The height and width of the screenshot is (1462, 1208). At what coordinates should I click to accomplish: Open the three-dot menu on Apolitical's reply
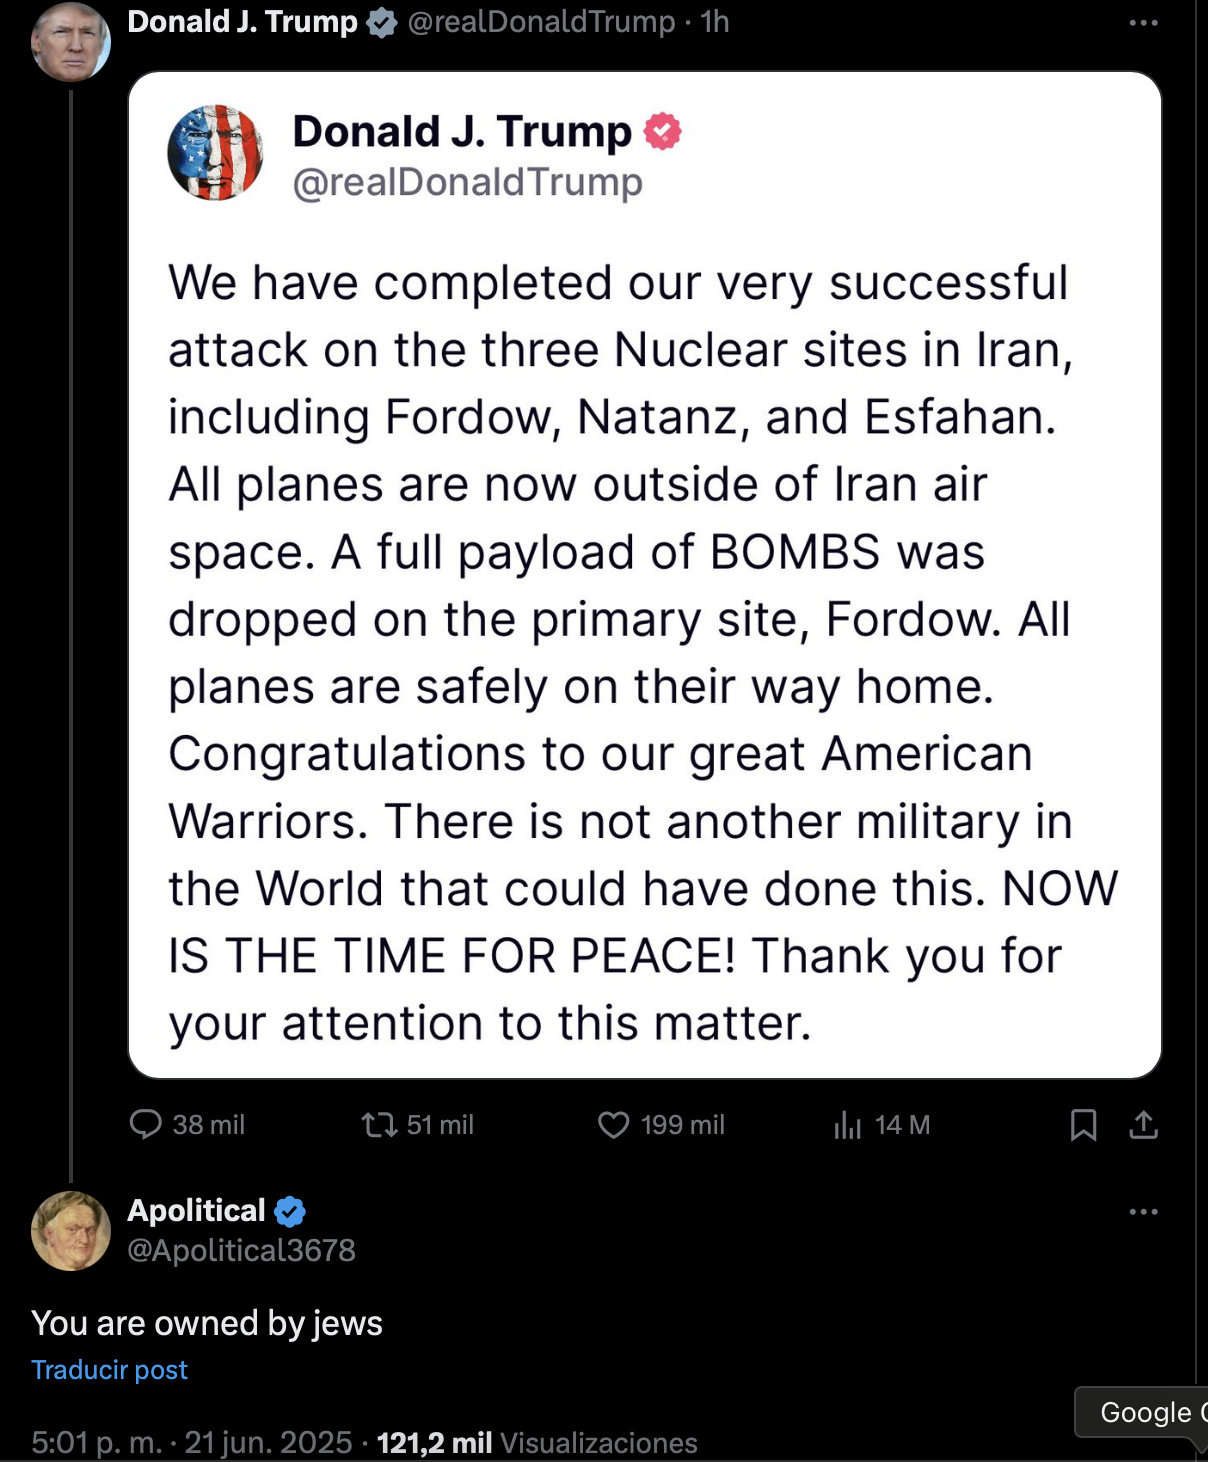point(1143,1212)
